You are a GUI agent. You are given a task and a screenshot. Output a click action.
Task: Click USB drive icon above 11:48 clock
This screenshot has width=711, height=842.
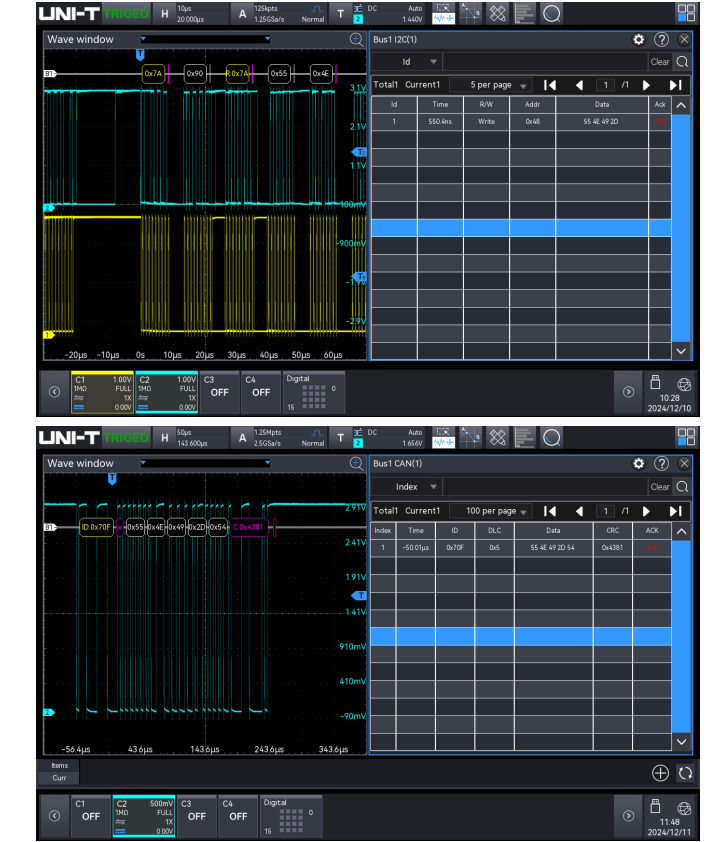[x=656, y=804]
